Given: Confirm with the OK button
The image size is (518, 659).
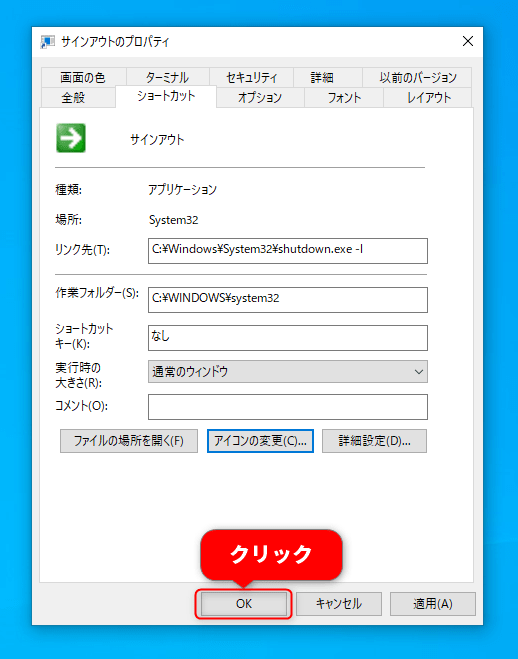Looking at the screenshot, I should point(244,604).
